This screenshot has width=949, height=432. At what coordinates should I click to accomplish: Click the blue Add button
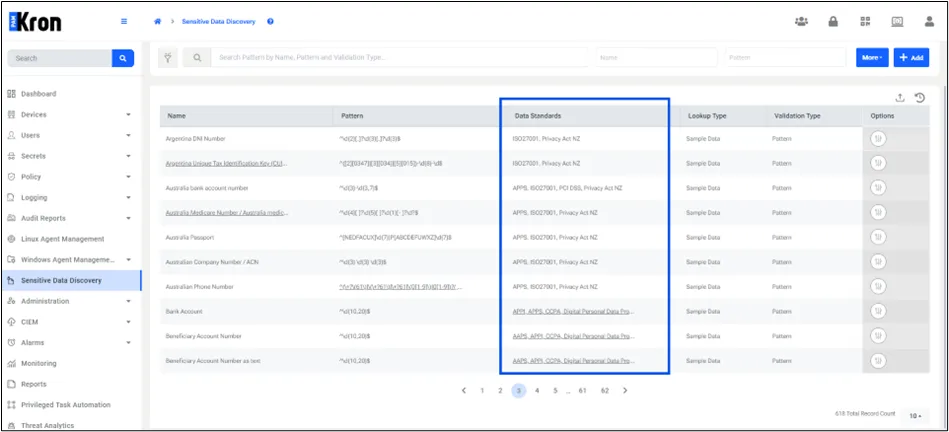[x=911, y=57]
